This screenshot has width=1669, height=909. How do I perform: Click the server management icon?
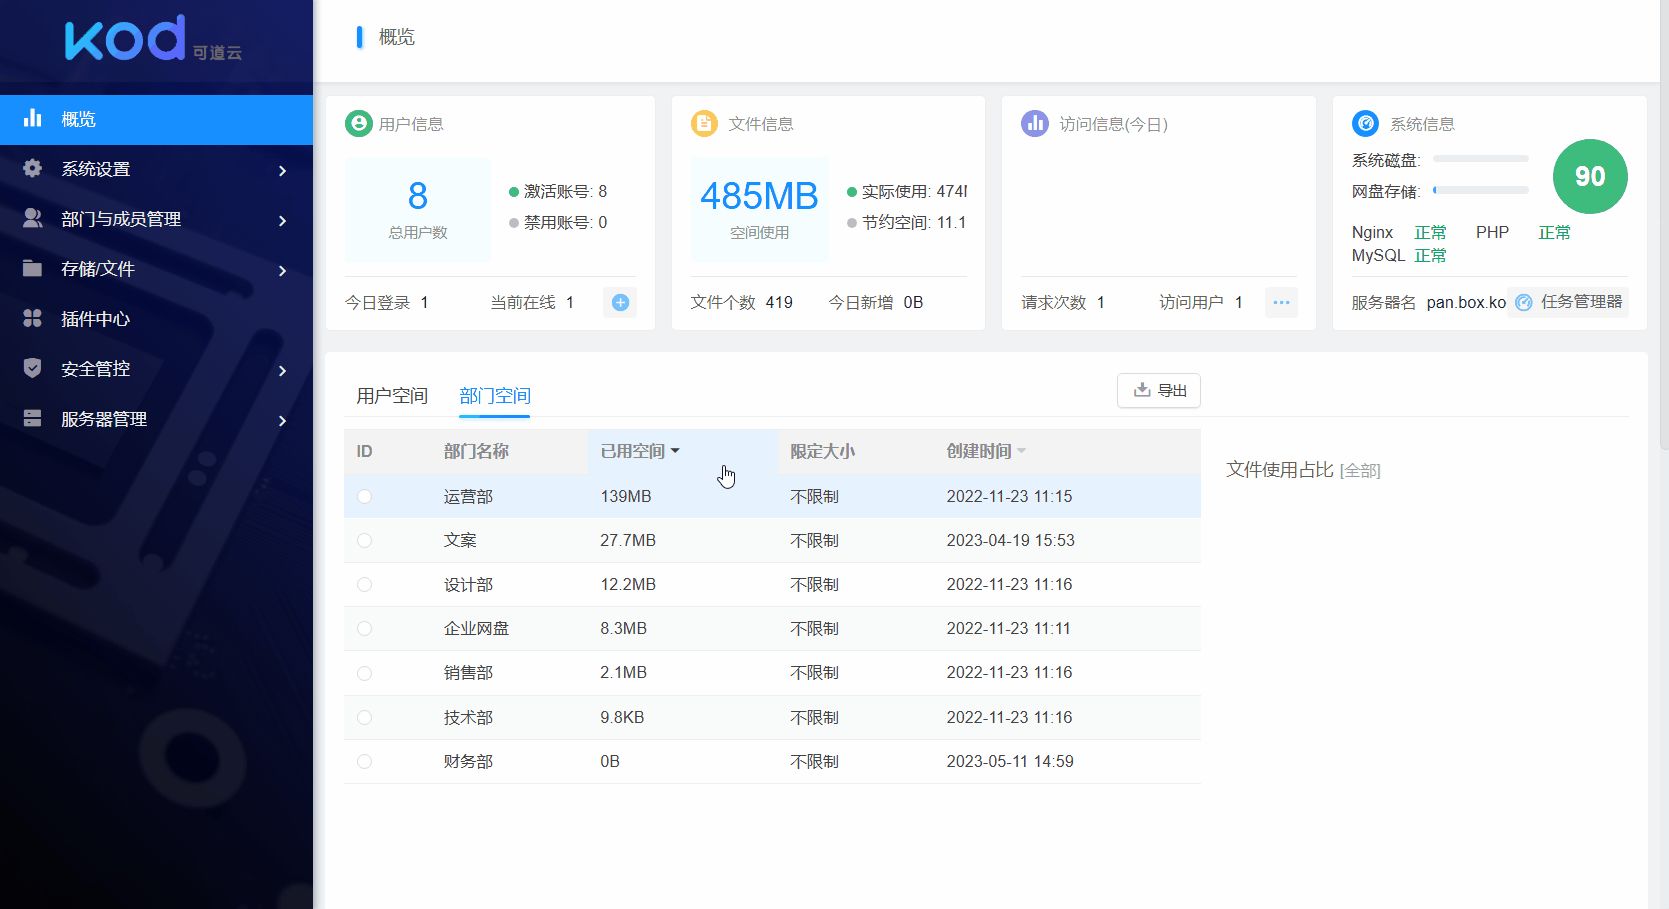coord(33,418)
